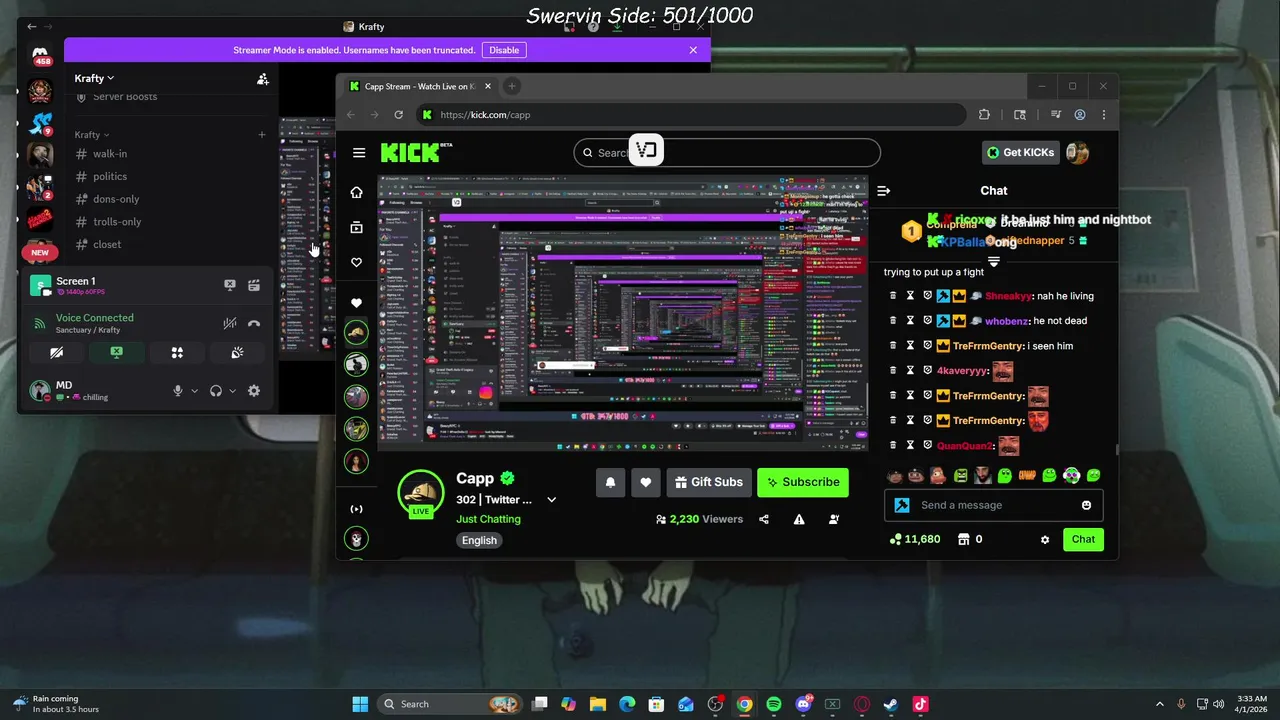Viewport: 1280px width, 720px height.
Task: Toggle the green screen share button
Action: tap(117, 353)
